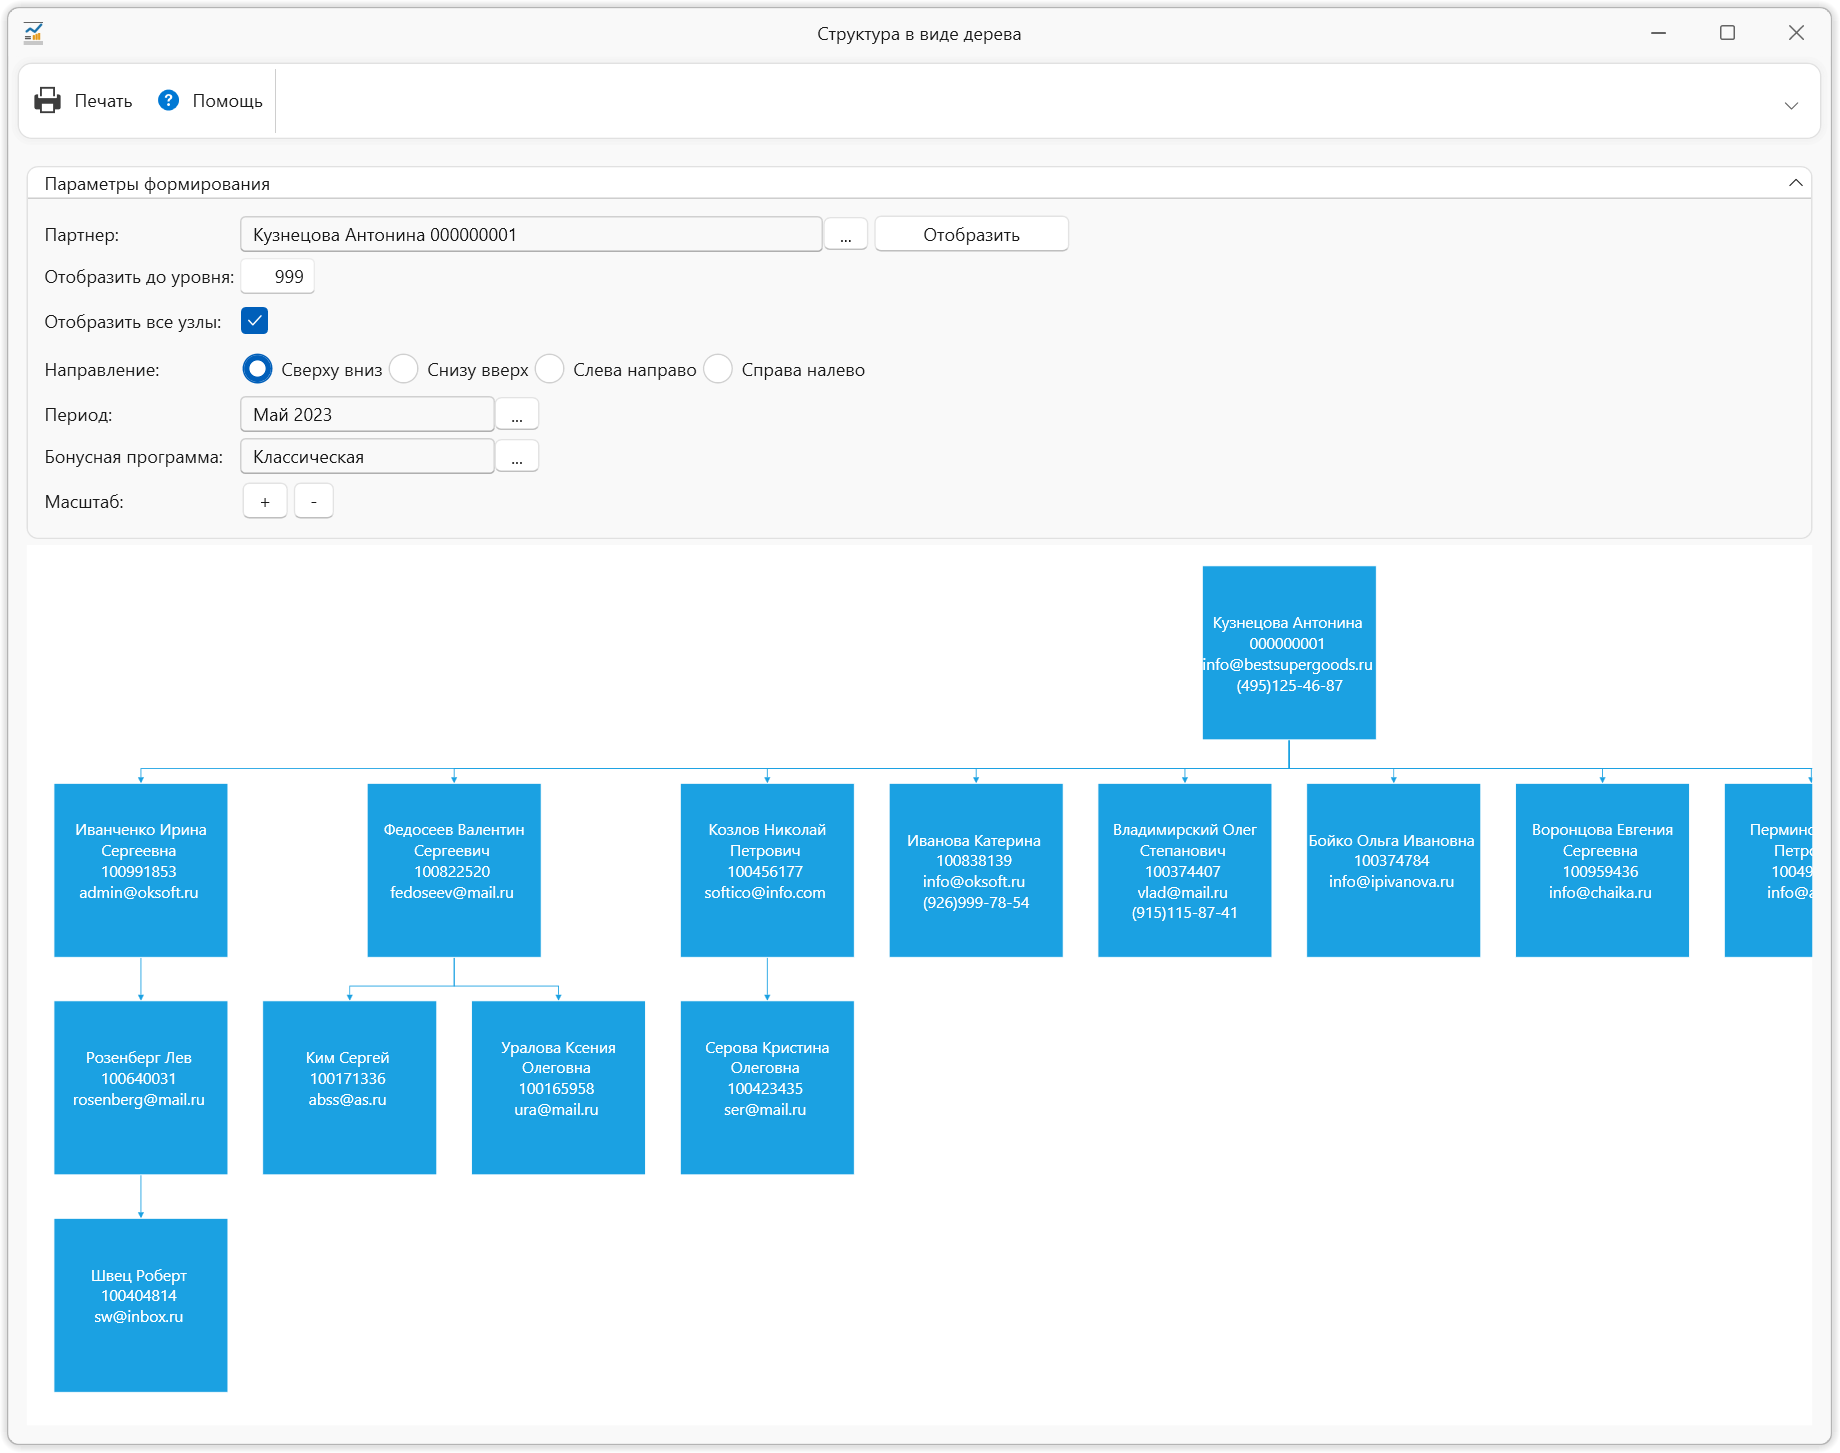Viewport: 1840px width, 1453px height.
Task: Expand the toolbar overflow chevron
Action: click(x=1791, y=105)
